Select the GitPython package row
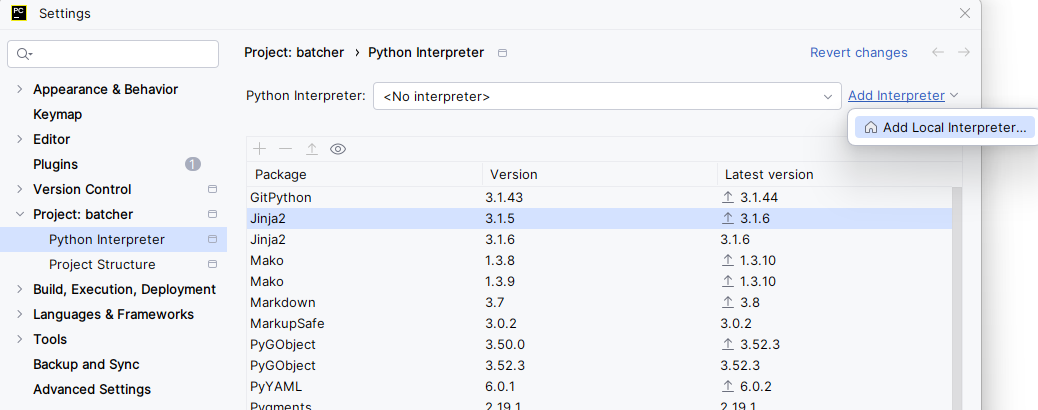This screenshot has height=410, width=1038. click(x=600, y=197)
